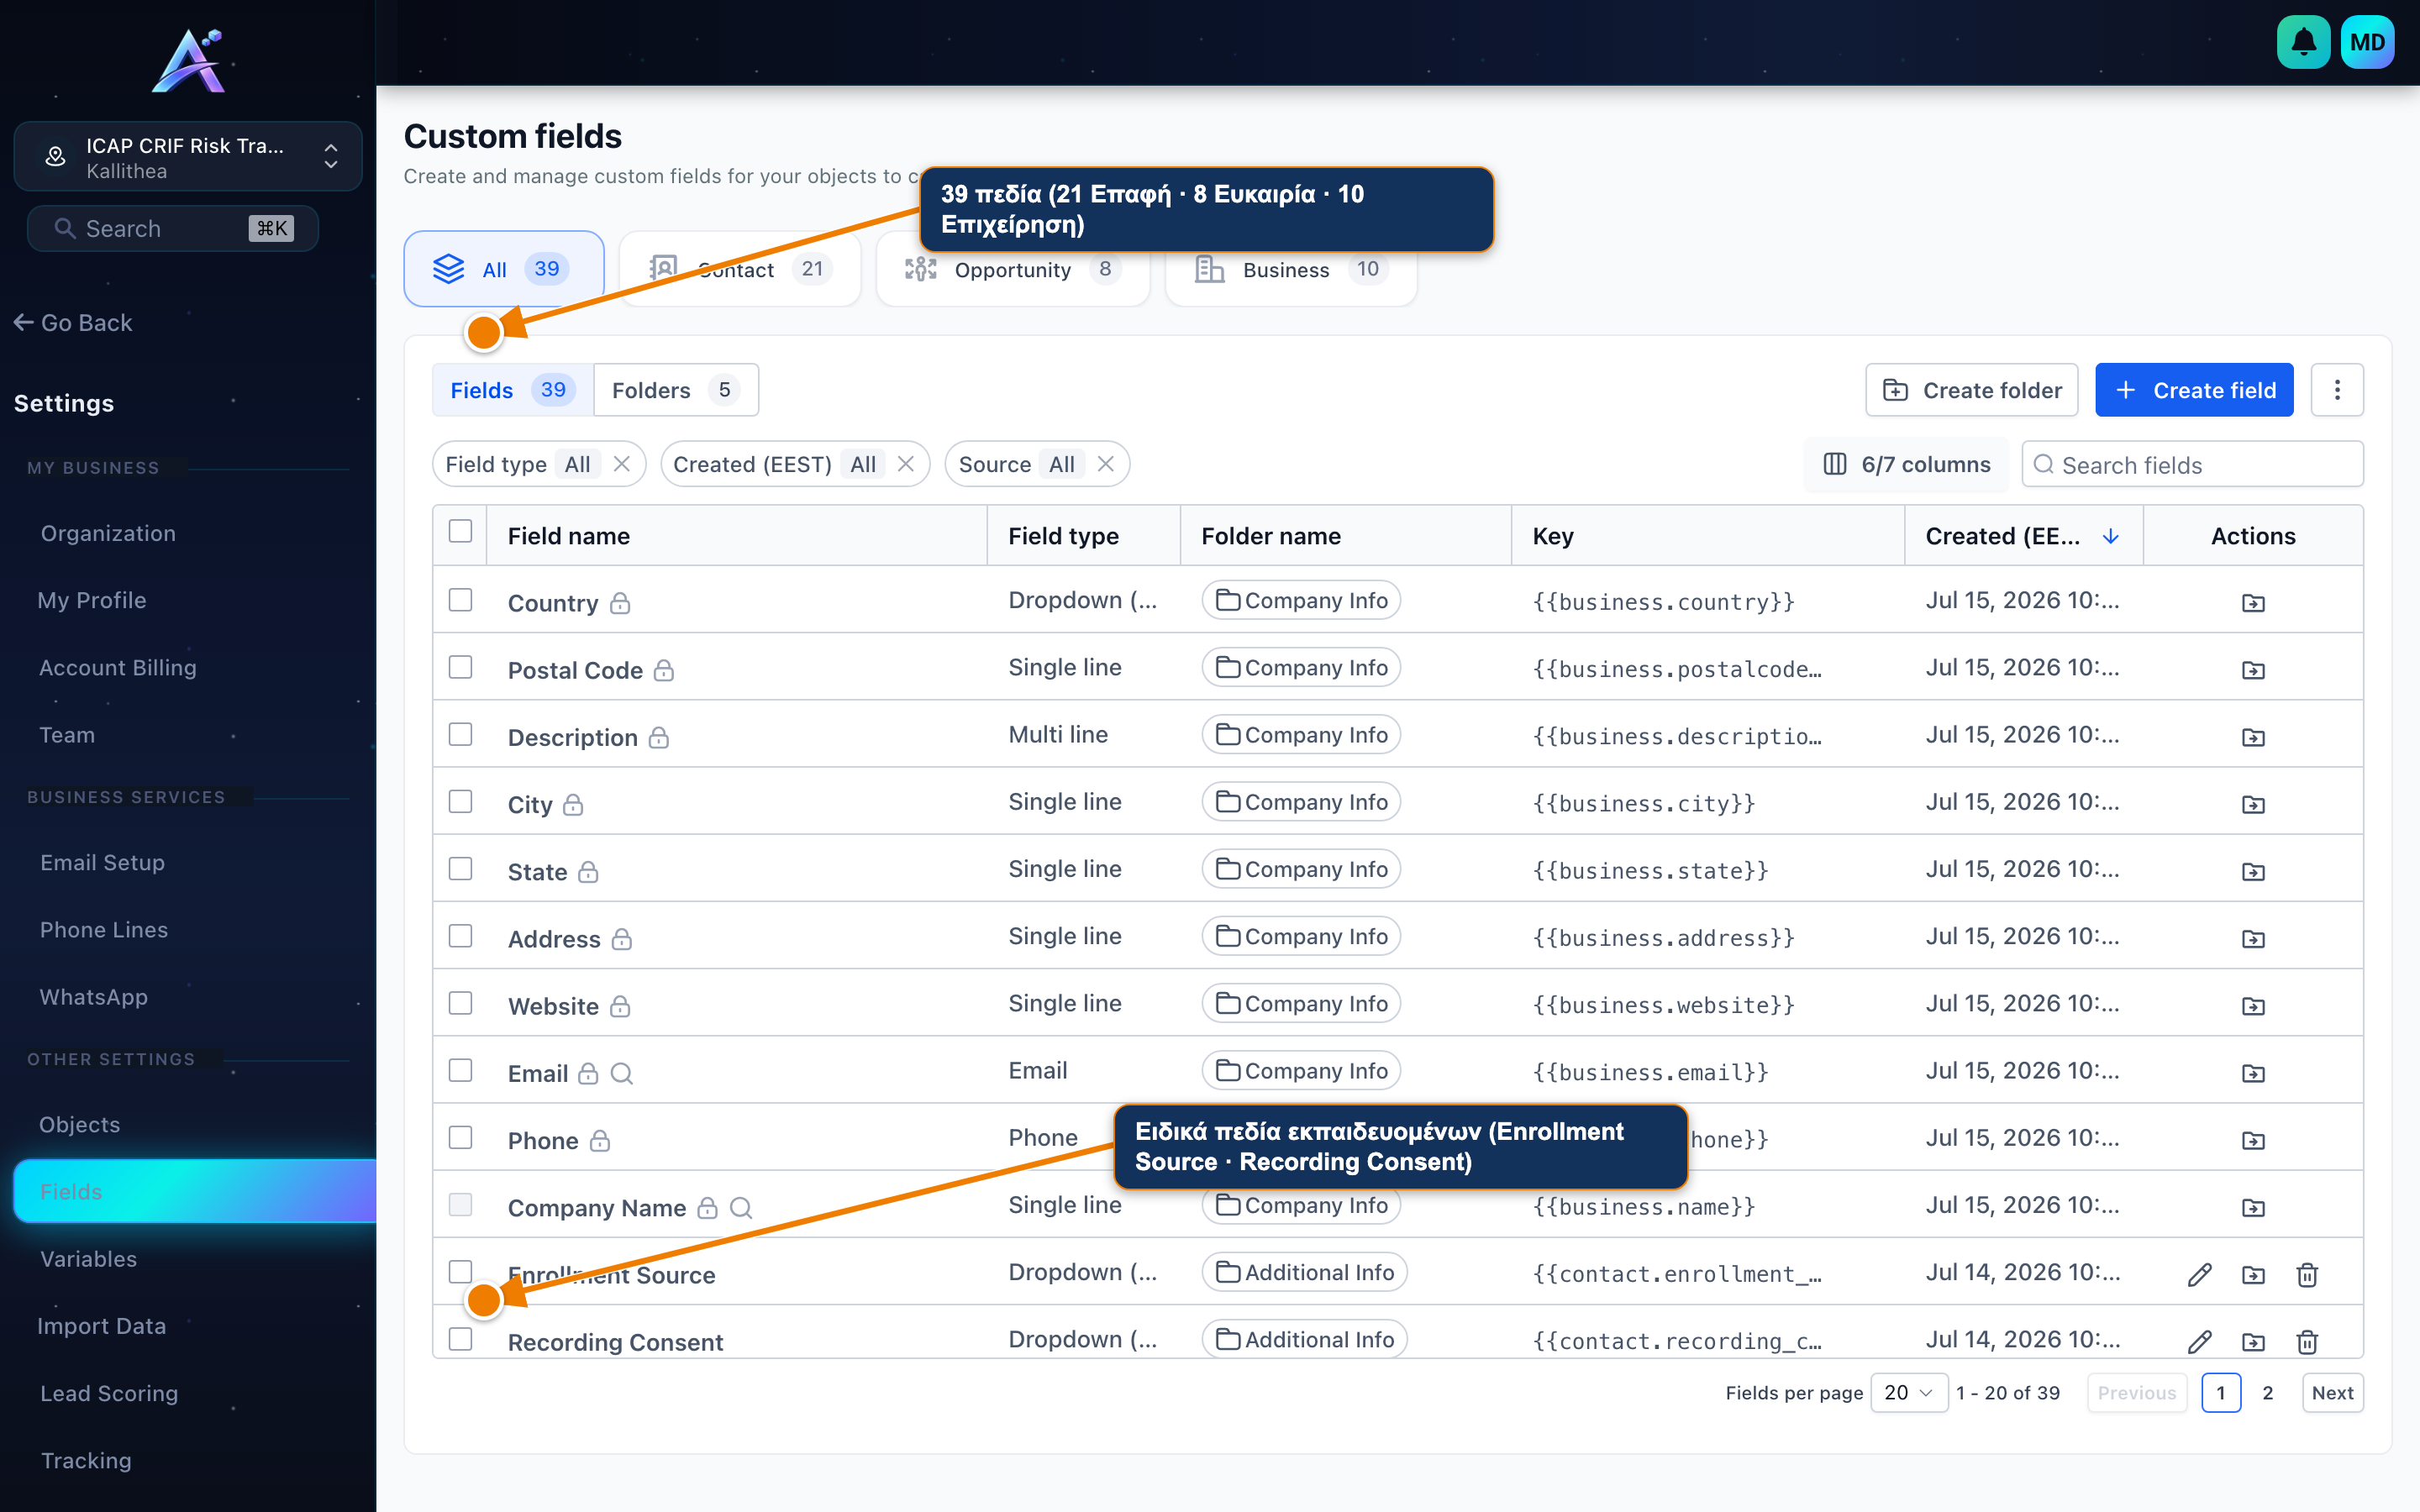Open the three-dot more options menu
Screen dimensions: 2420x1512
[2337, 390]
